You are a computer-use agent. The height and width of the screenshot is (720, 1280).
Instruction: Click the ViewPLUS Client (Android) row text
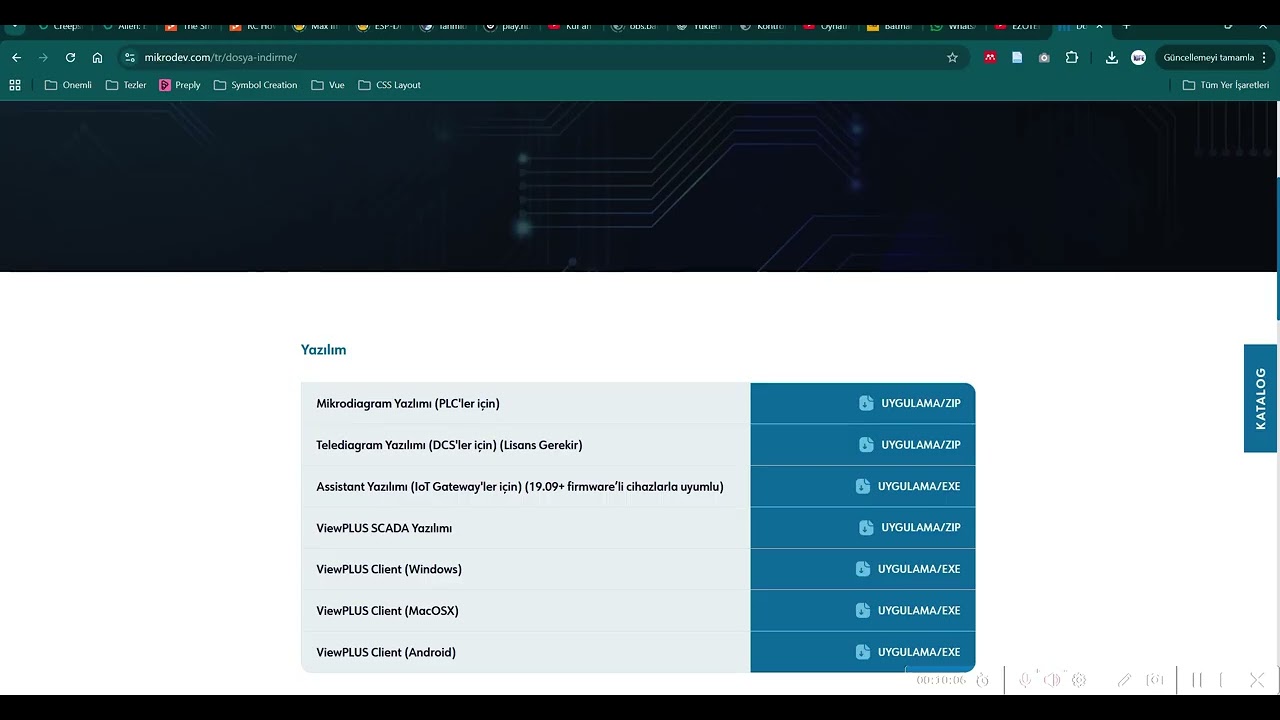[386, 652]
